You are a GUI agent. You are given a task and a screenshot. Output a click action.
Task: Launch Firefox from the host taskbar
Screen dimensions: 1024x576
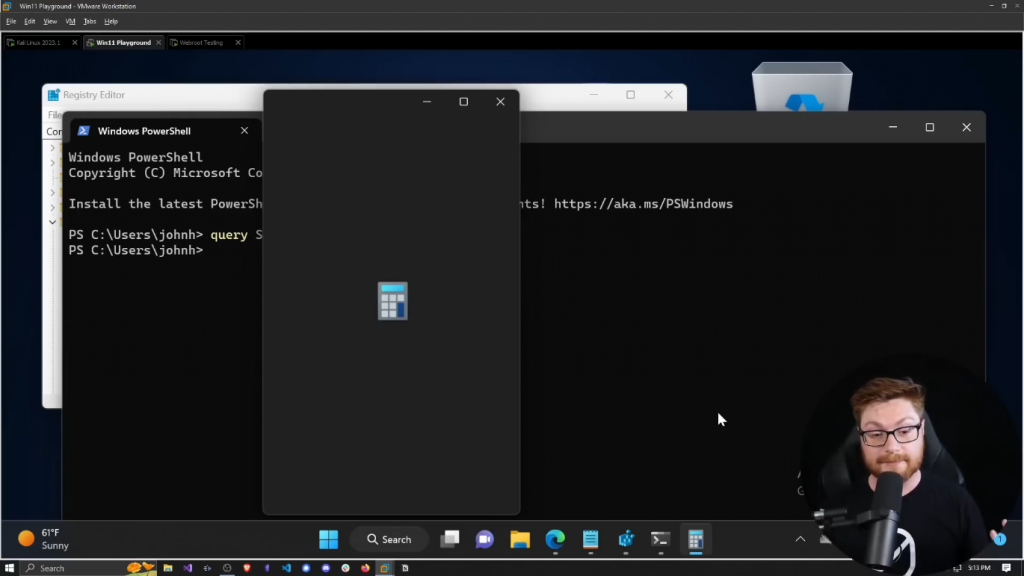pos(365,568)
